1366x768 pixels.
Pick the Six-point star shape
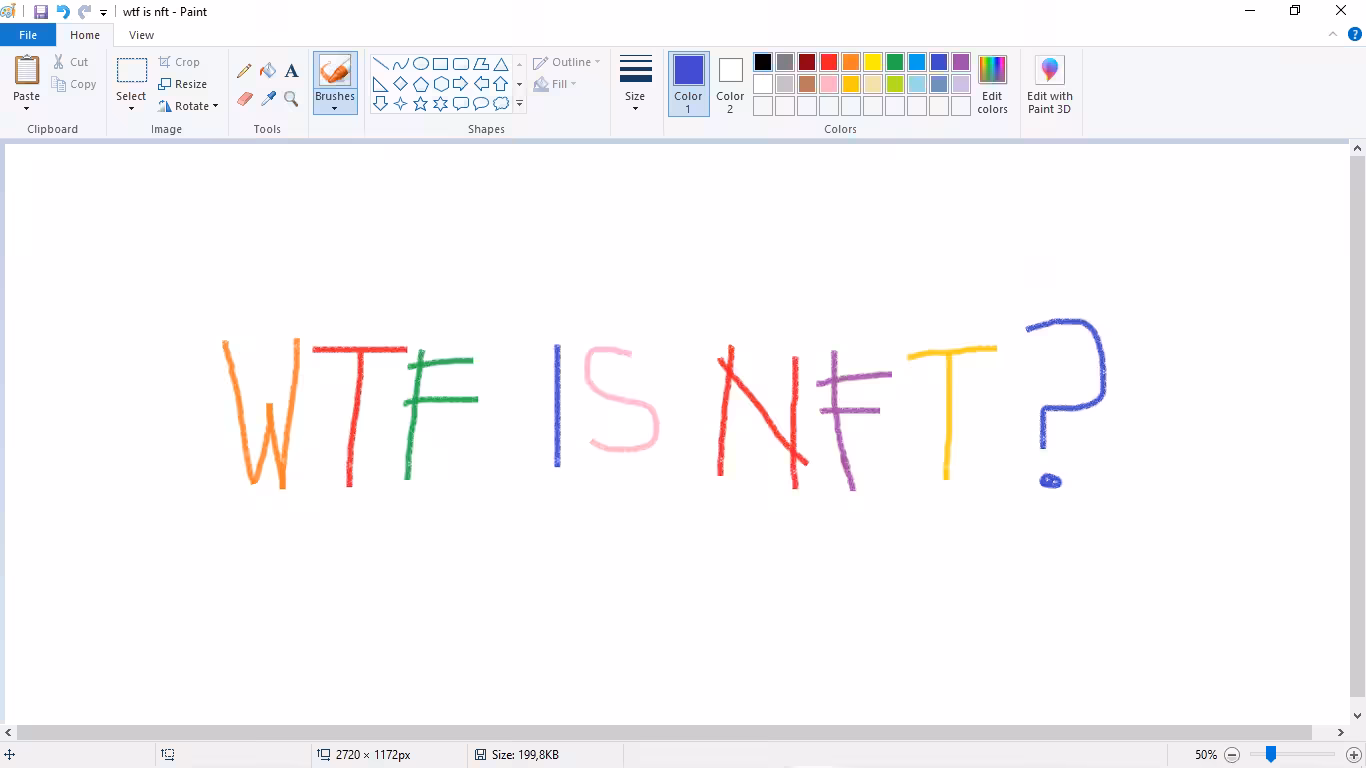[441, 103]
